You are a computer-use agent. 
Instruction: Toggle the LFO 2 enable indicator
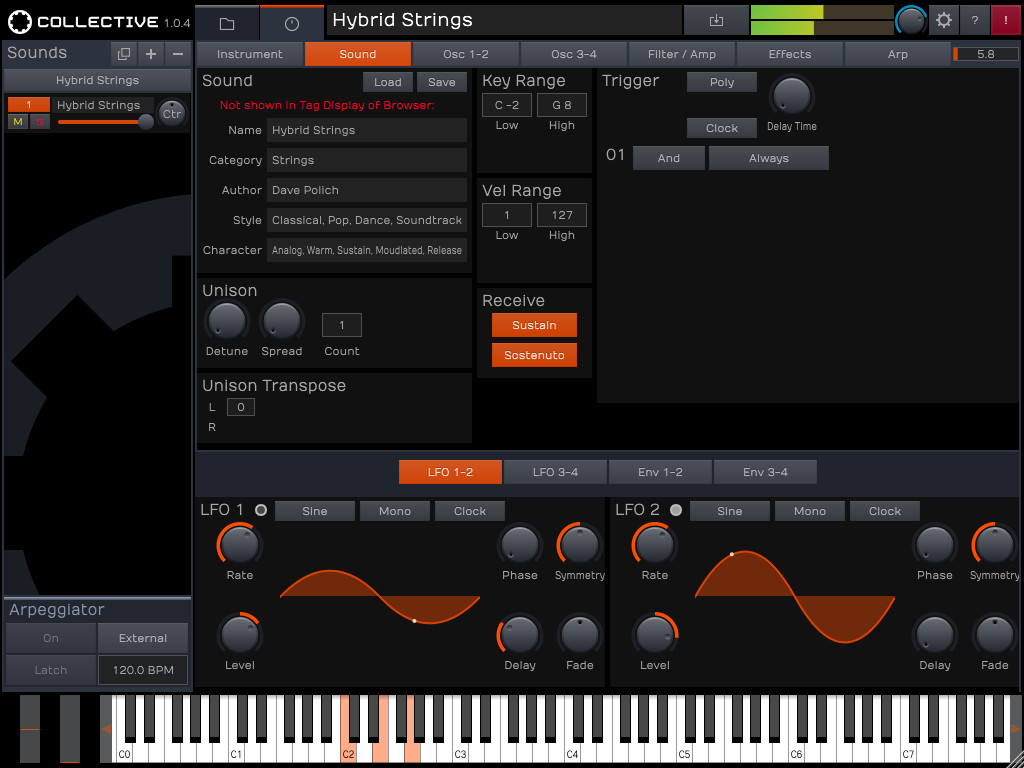point(676,510)
